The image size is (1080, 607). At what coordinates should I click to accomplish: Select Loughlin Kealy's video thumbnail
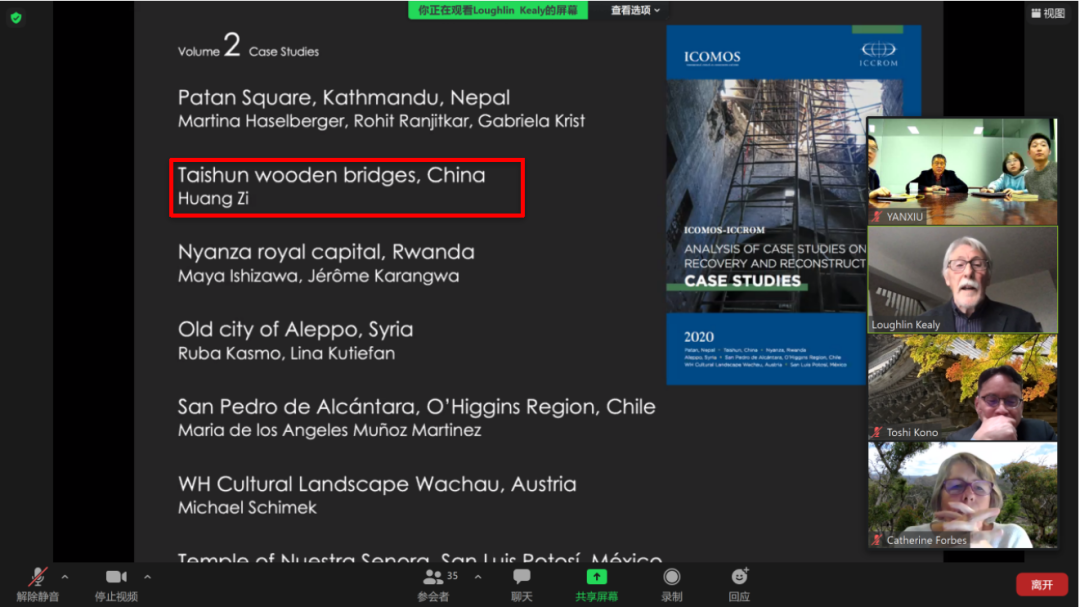962,280
